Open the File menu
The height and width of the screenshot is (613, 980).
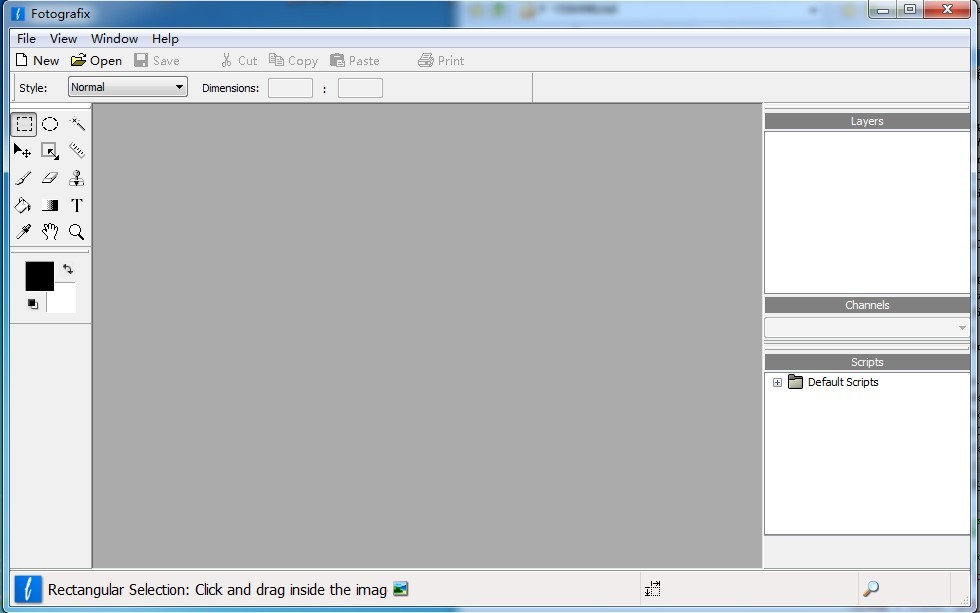click(x=26, y=39)
